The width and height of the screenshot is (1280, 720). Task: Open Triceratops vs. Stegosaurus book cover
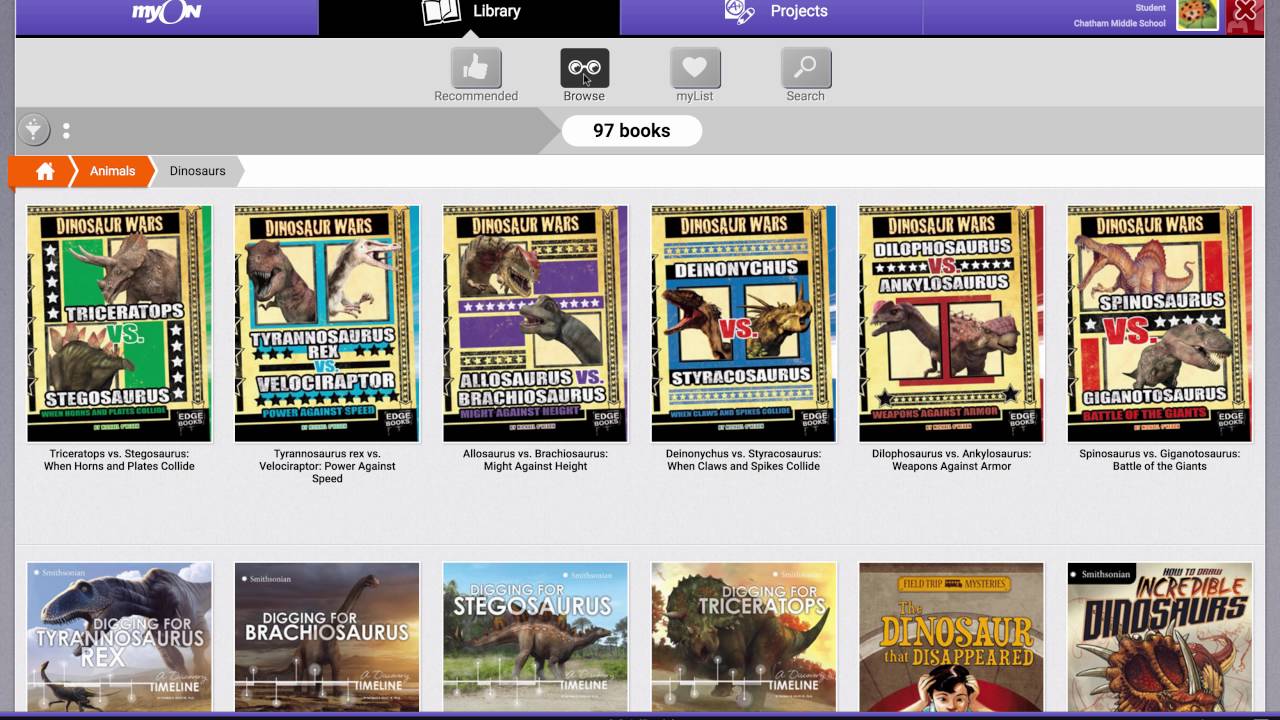[120, 324]
